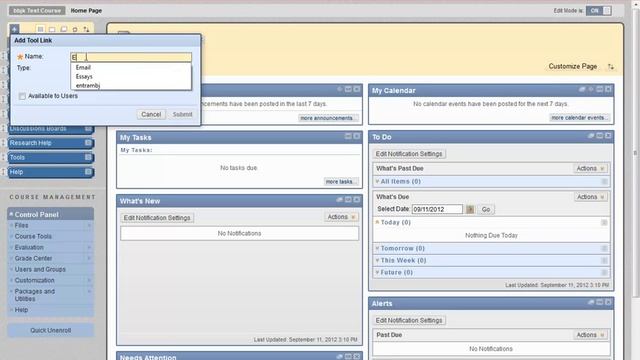Open Packages and Utilities in Control Panel

(x=34, y=295)
